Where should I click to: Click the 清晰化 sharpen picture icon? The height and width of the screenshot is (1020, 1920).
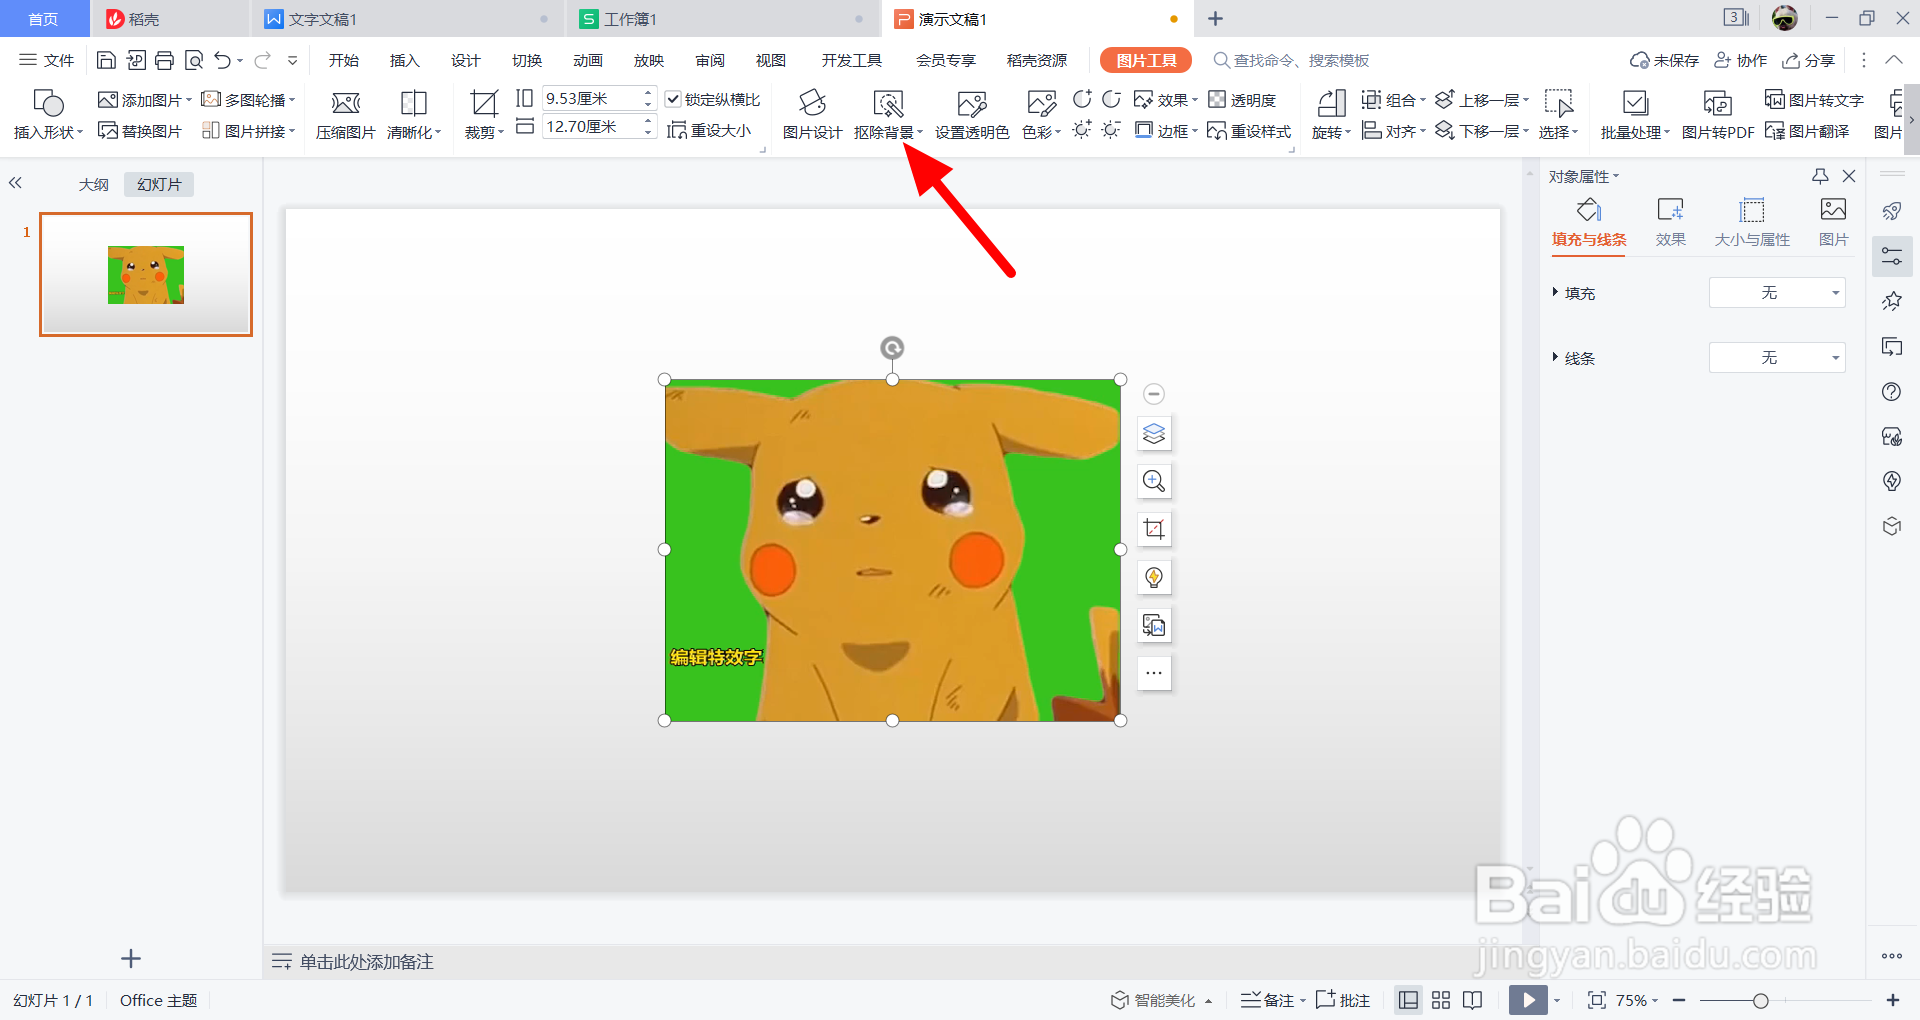[x=413, y=104]
